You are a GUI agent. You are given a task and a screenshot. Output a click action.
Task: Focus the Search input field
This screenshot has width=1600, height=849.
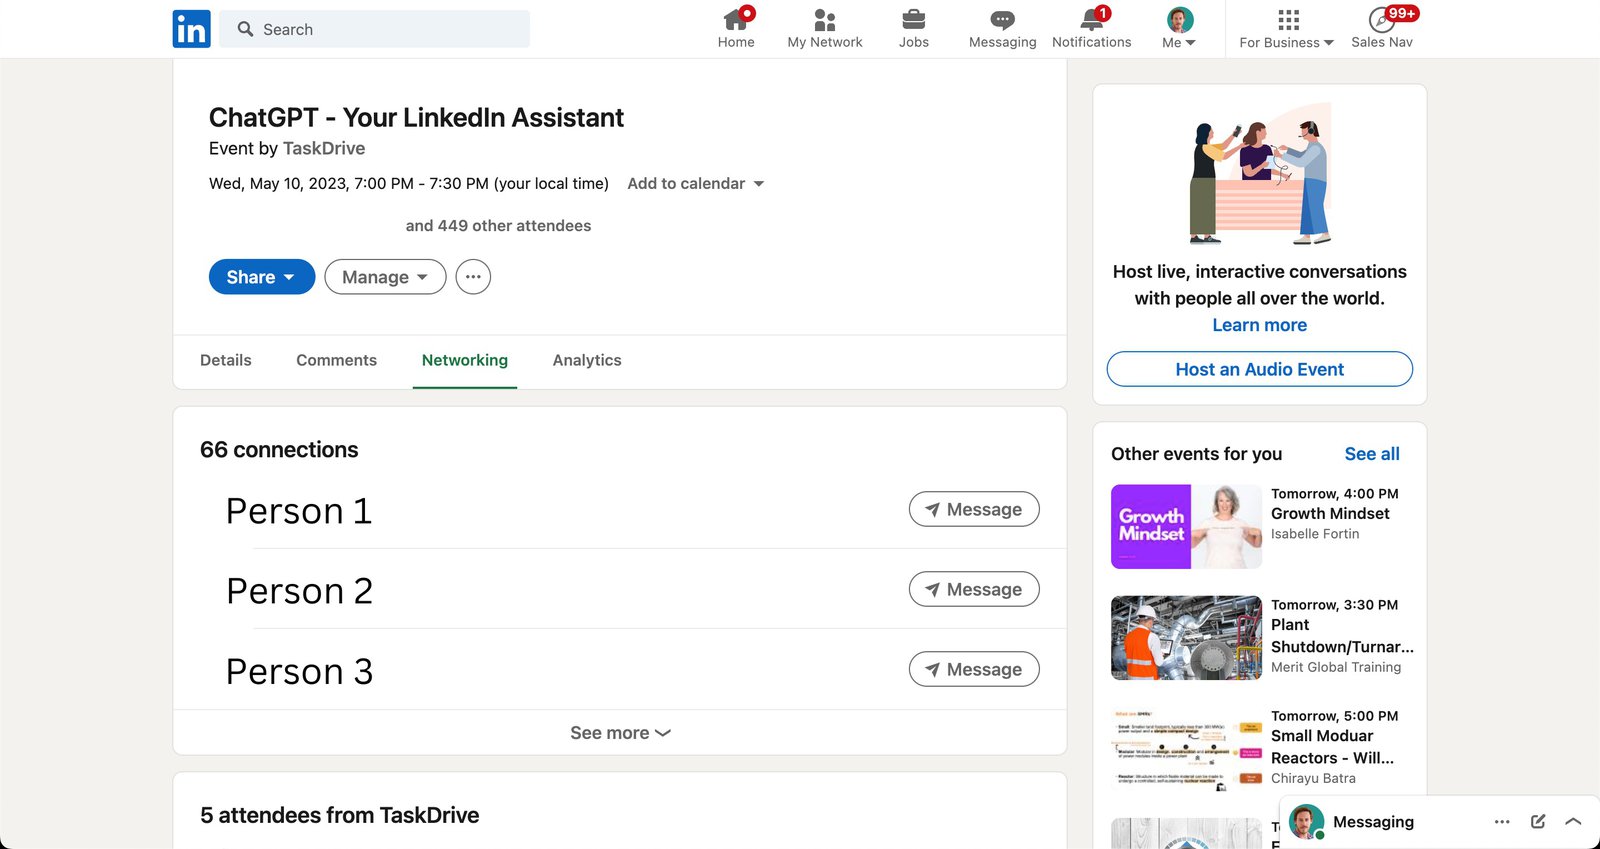tap(375, 29)
